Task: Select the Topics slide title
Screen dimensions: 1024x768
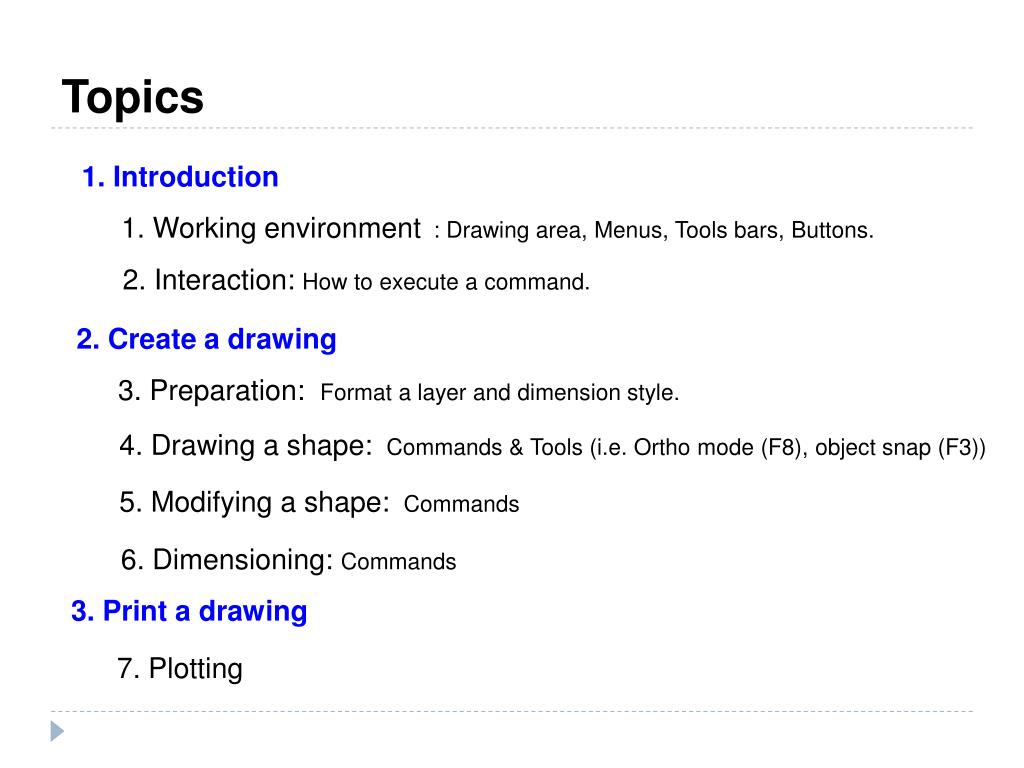Action: click(x=133, y=97)
